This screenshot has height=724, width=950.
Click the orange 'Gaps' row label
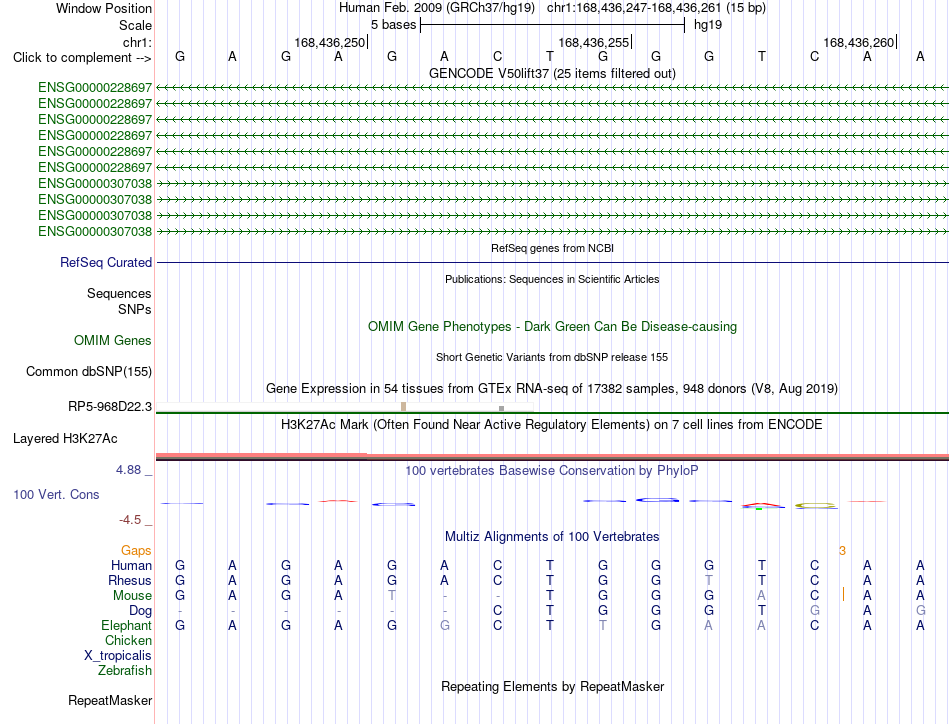pyautogui.click(x=136, y=550)
